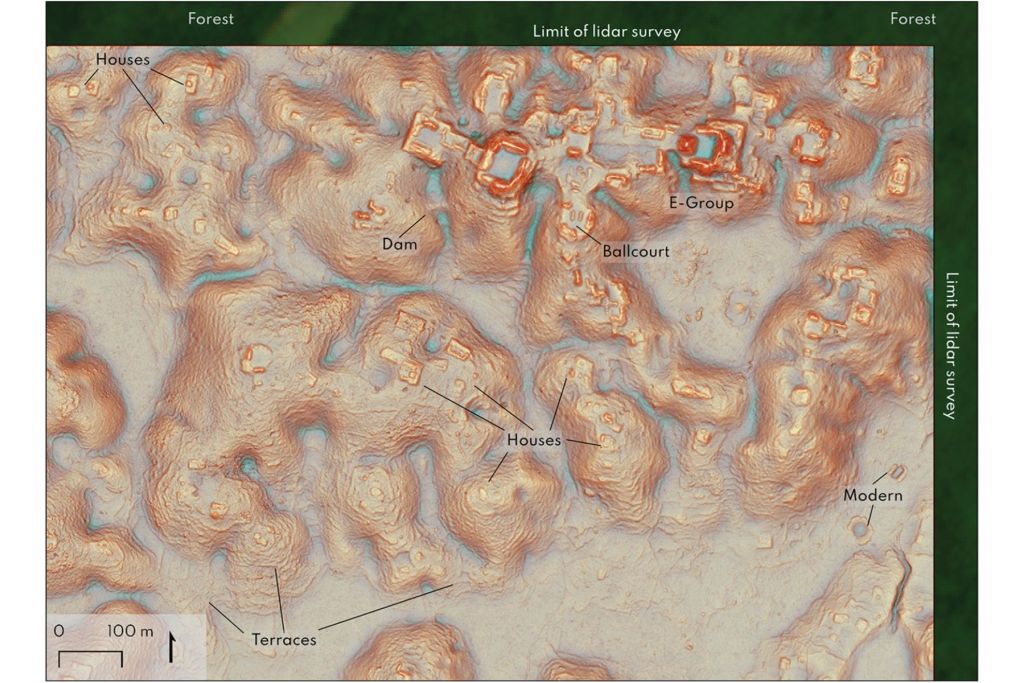1024x683 pixels.
Task: Click the horizontal 'Limit of lidar survey' text
Action: (607, 31)
